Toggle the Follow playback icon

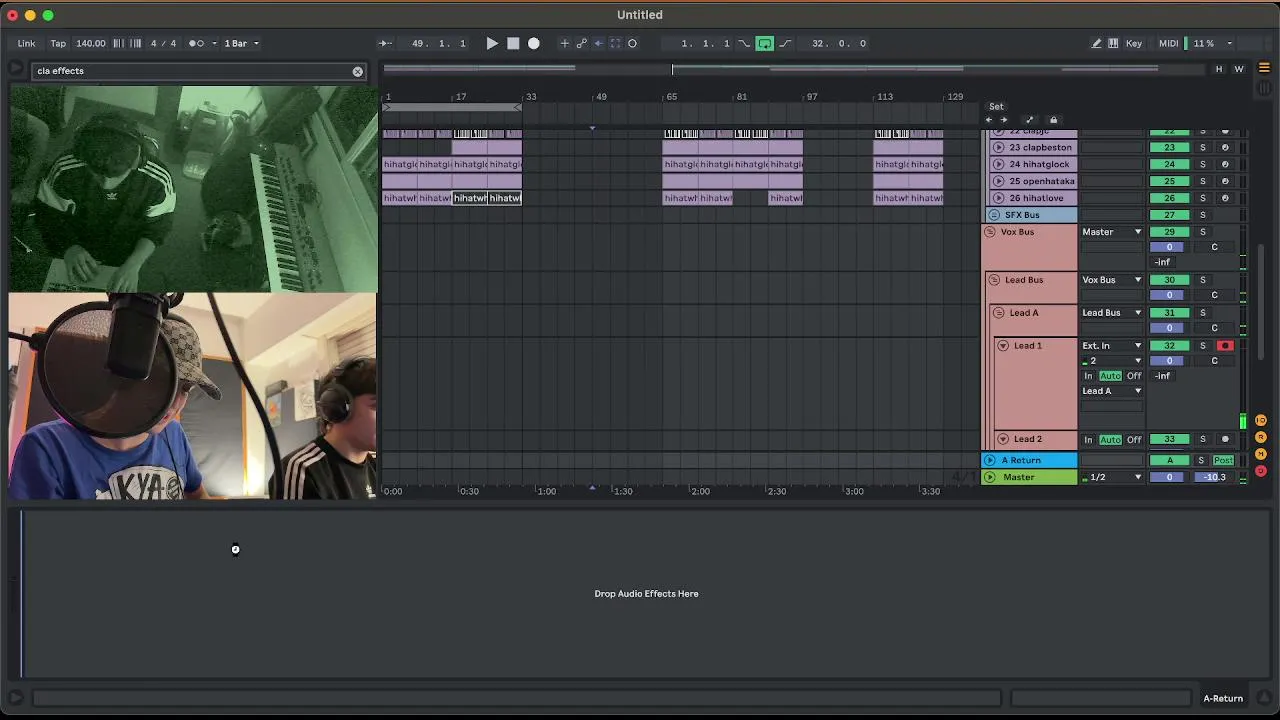click(x=385, y=43)
